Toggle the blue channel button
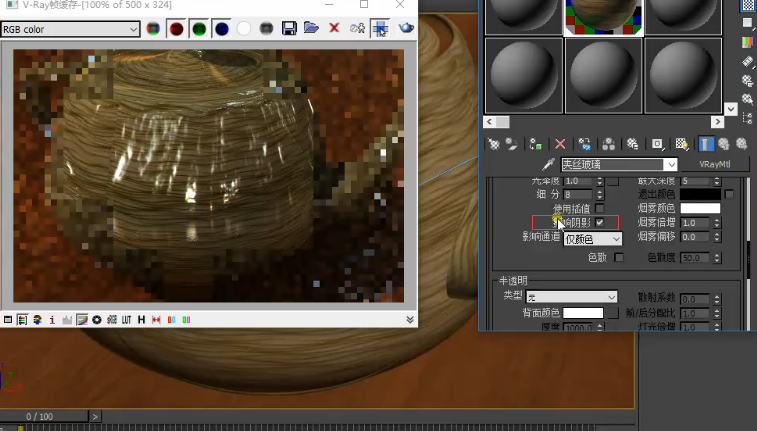This screenshot has height=431, width=757. [221, 29]
